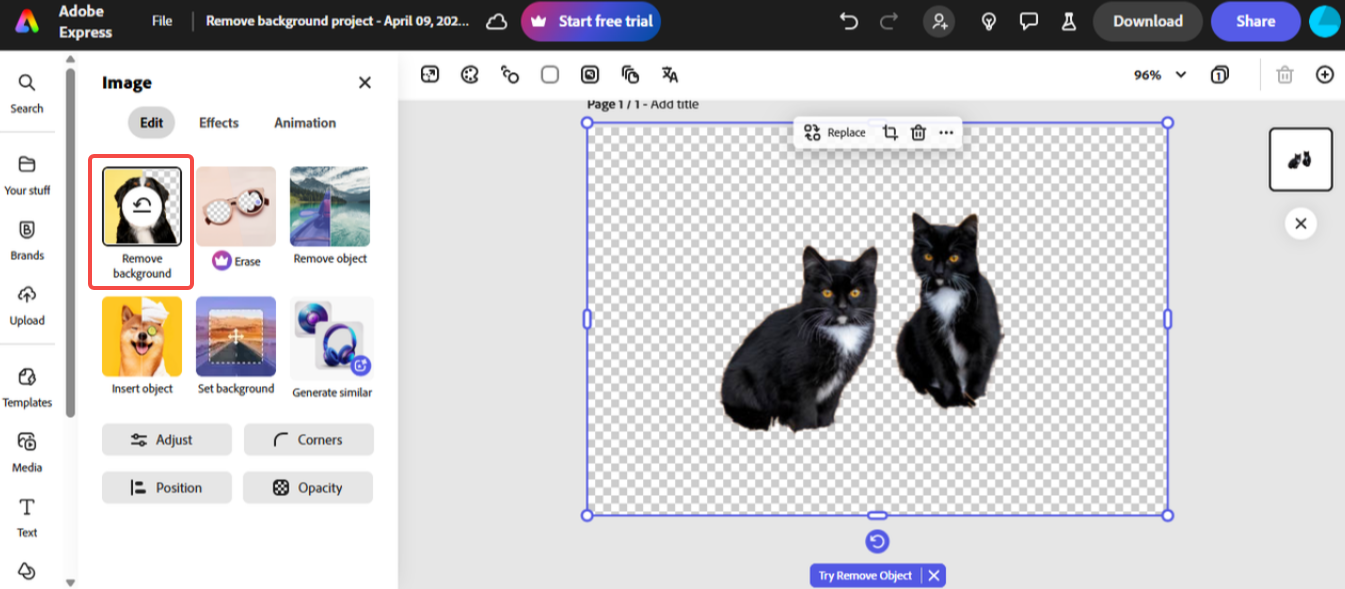1345x589 pixels.
Task: Open the Translate tool in toolbar
Action: 670,75
